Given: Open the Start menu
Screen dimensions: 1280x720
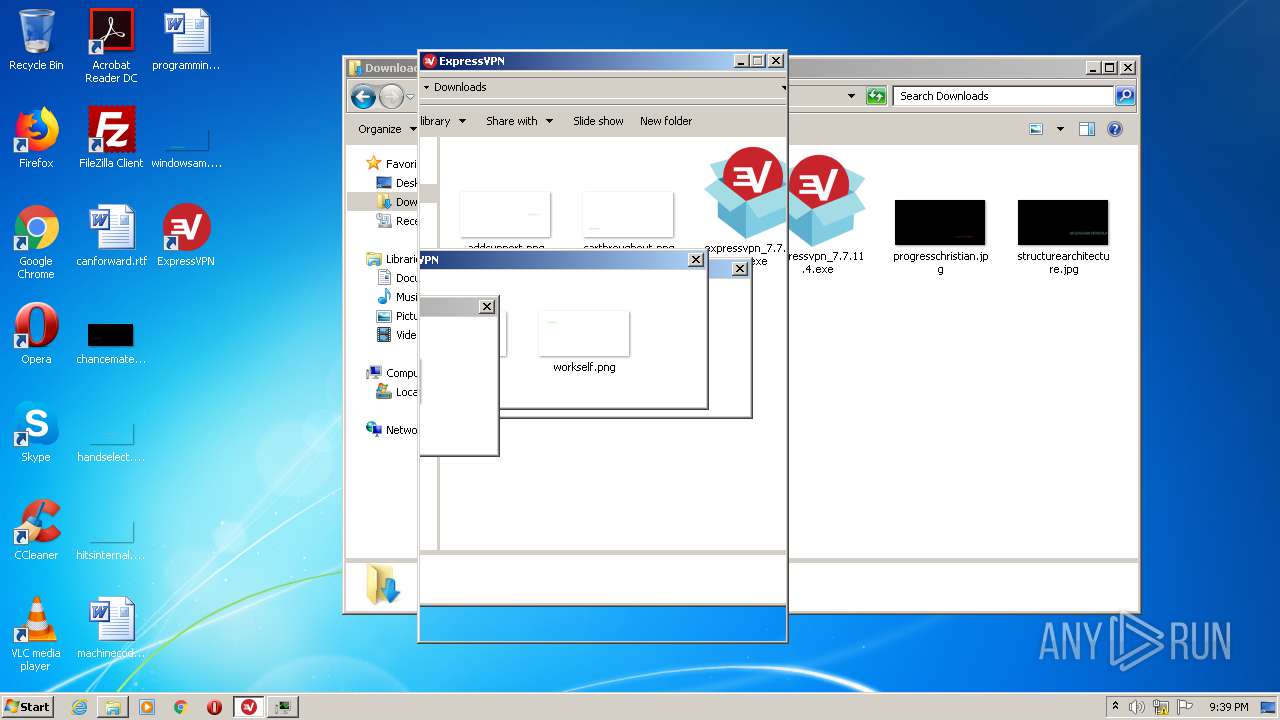Looking at the screenshot, I should [x=27, y=707].
